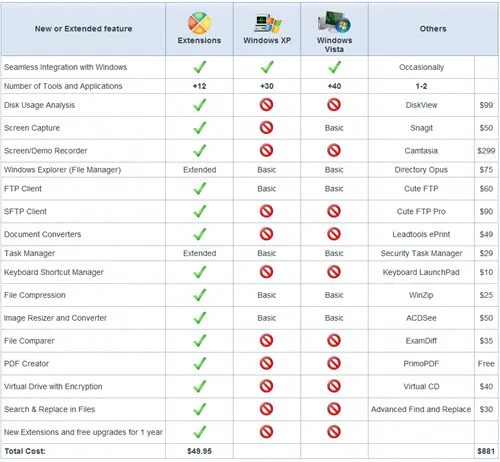
Task: Click the $881 total for Others
Action: [x=486, y=451]
